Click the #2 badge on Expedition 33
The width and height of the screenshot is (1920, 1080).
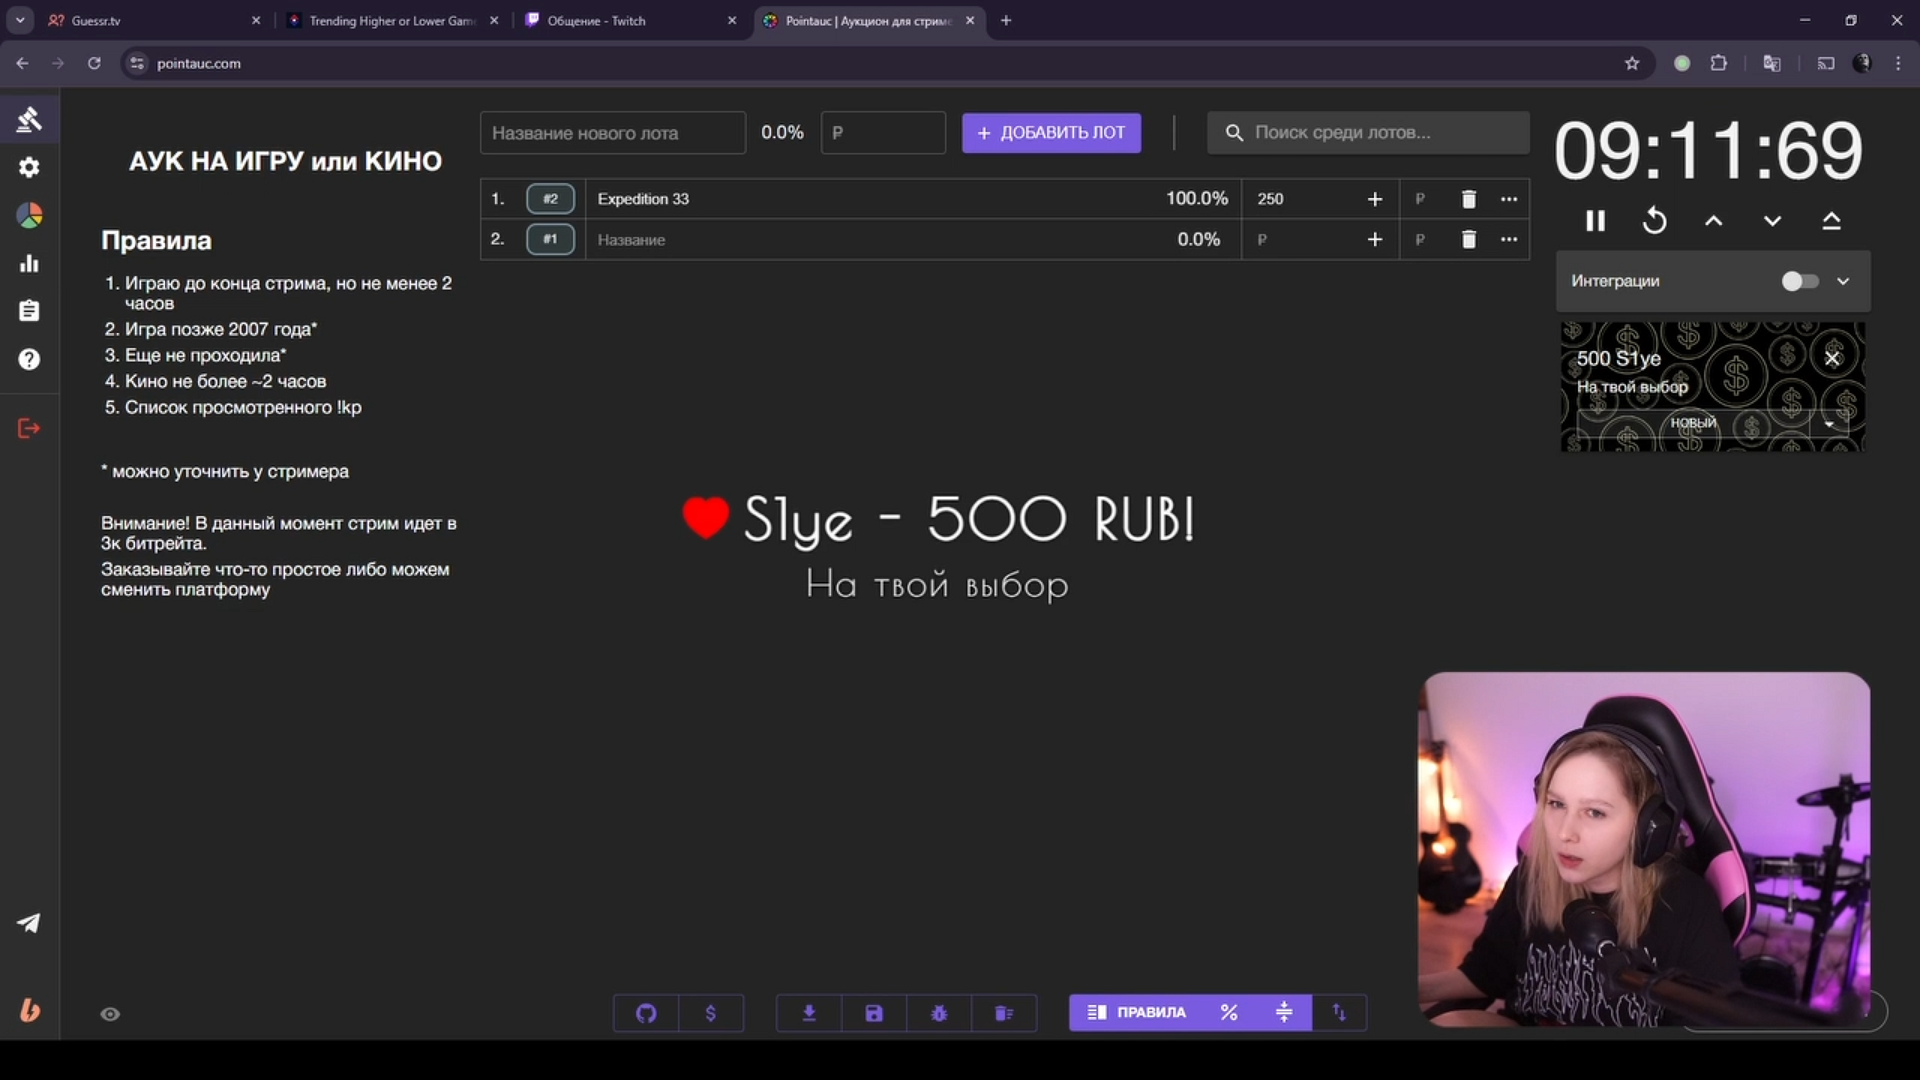tap(550, 199)
